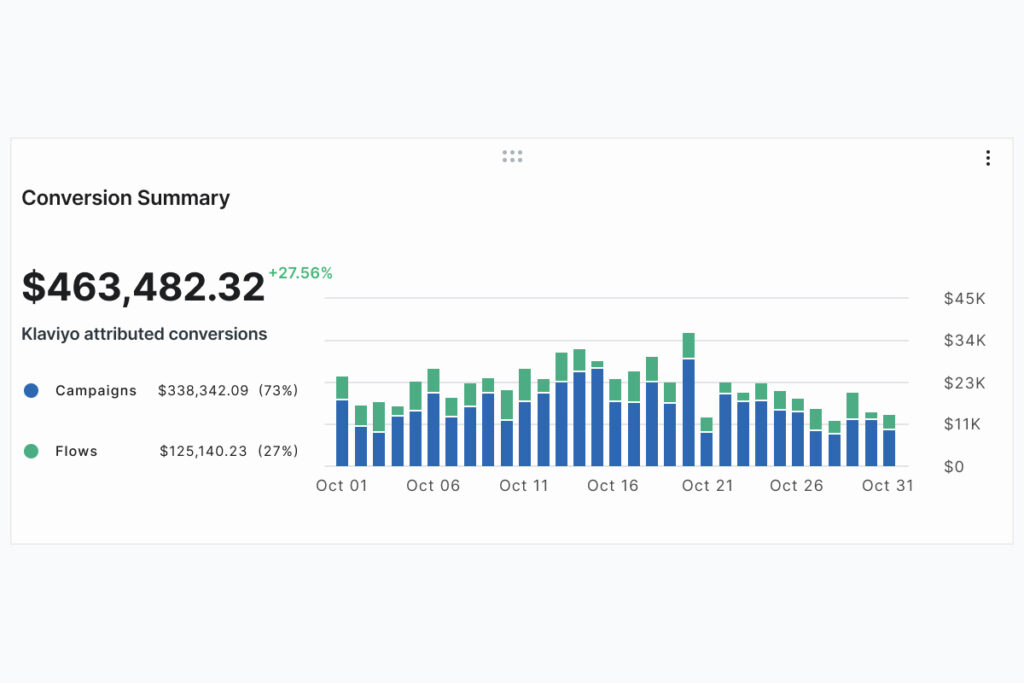
Task: Click the card drag handle dots
Action: (x=512, y=156)
